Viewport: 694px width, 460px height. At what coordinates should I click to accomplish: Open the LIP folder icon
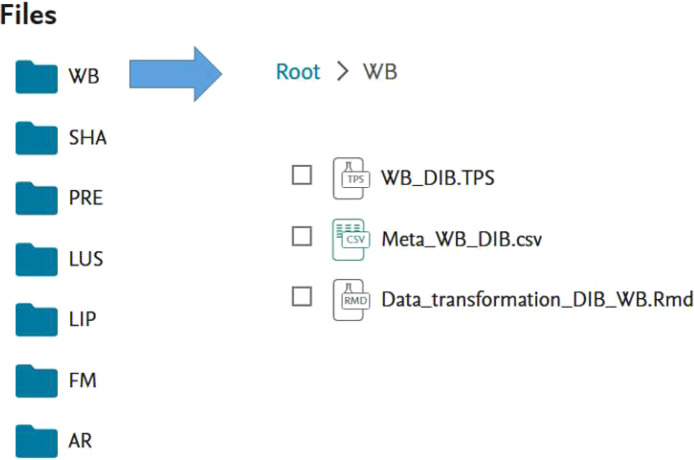tap(36, 320)
